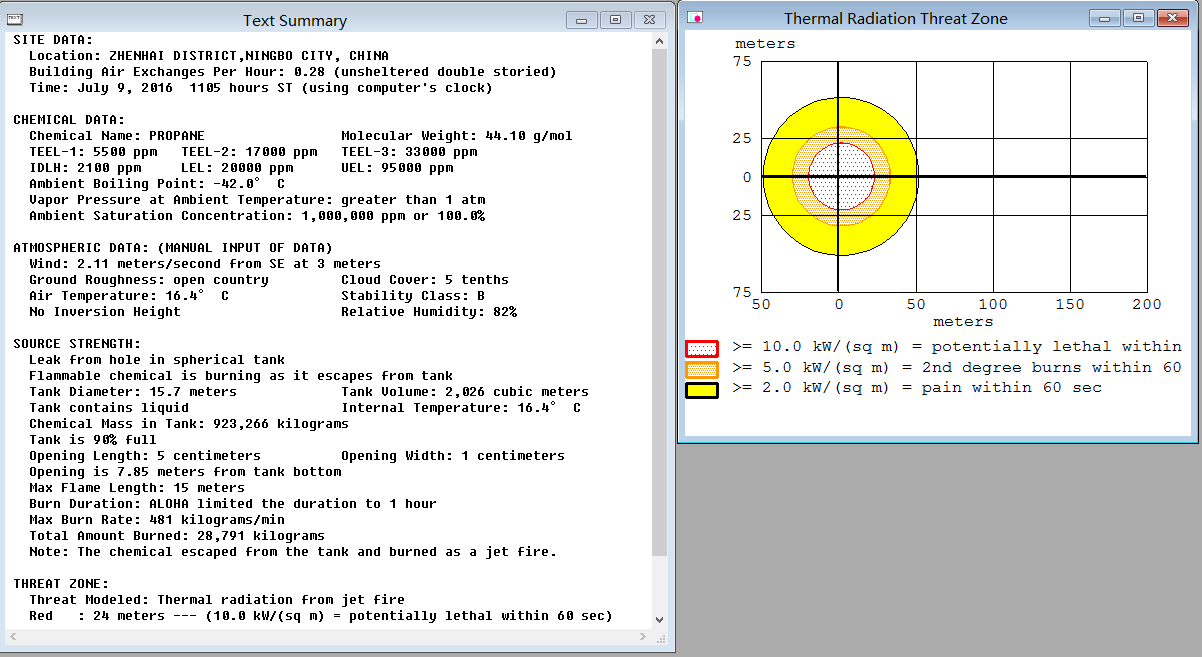Click 'Opening Width: 1 centimeters' text
Image resolution: width=1202 pixels, height=657 pixels.
pos(453,456)
